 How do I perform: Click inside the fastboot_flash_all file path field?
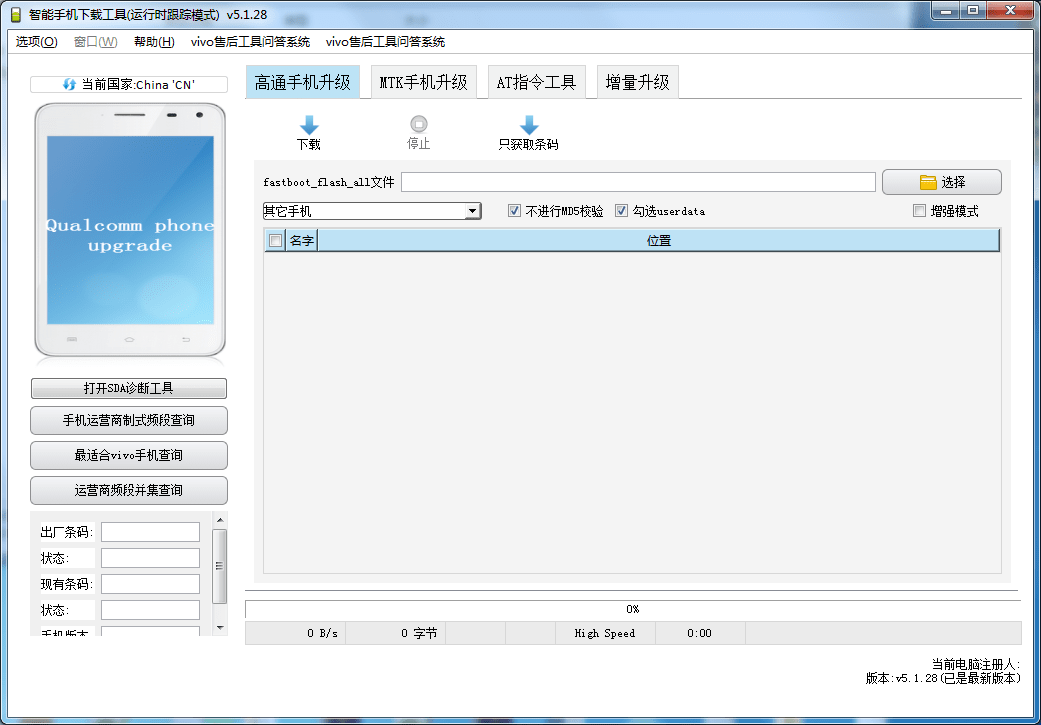tap(640, 181)
